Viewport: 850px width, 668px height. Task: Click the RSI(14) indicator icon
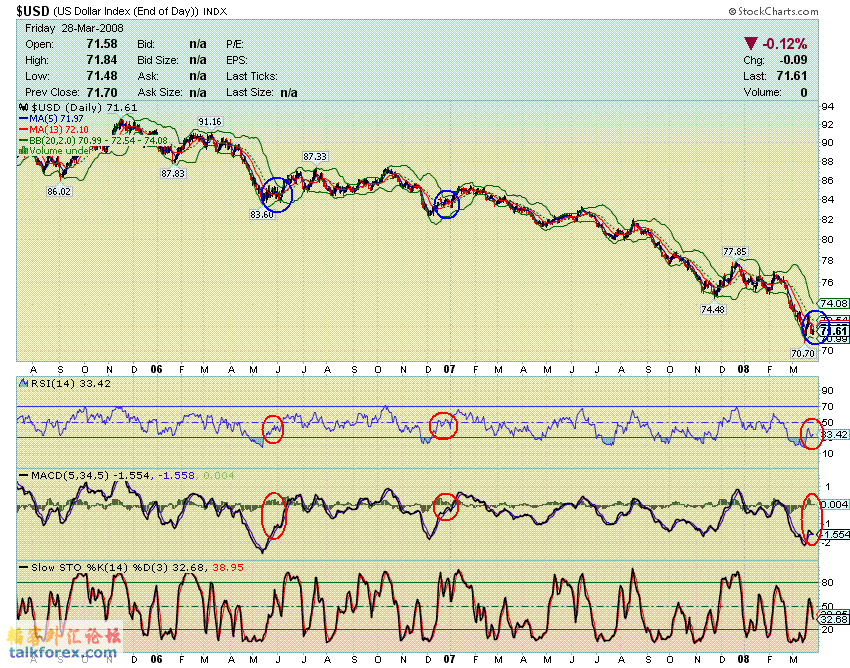[x=23, y=383]
